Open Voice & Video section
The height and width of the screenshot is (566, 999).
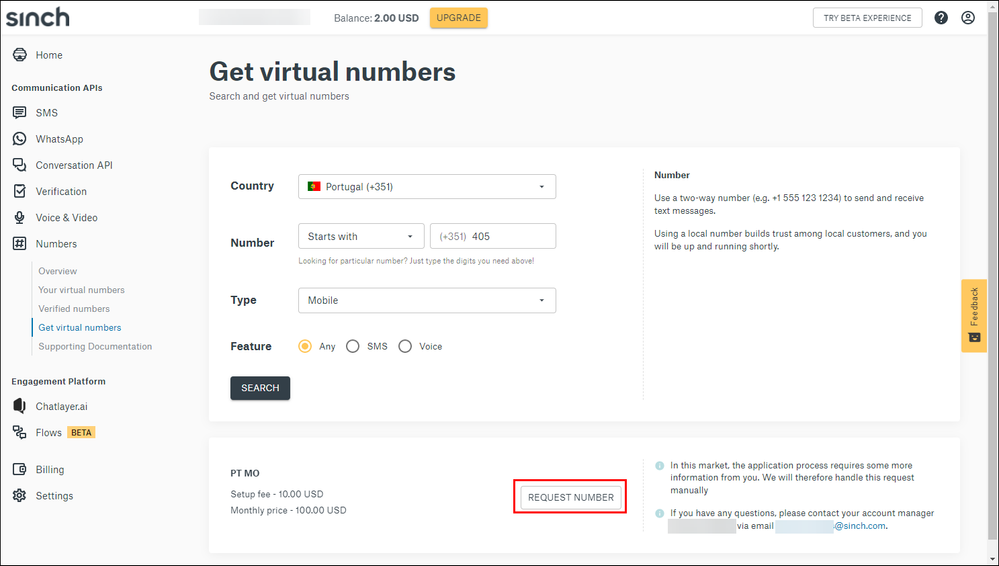coord(66,217)
